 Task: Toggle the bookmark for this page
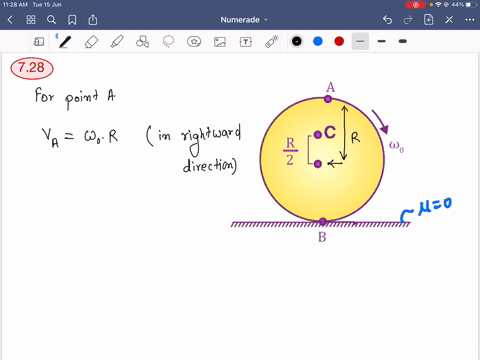[72, 20]
